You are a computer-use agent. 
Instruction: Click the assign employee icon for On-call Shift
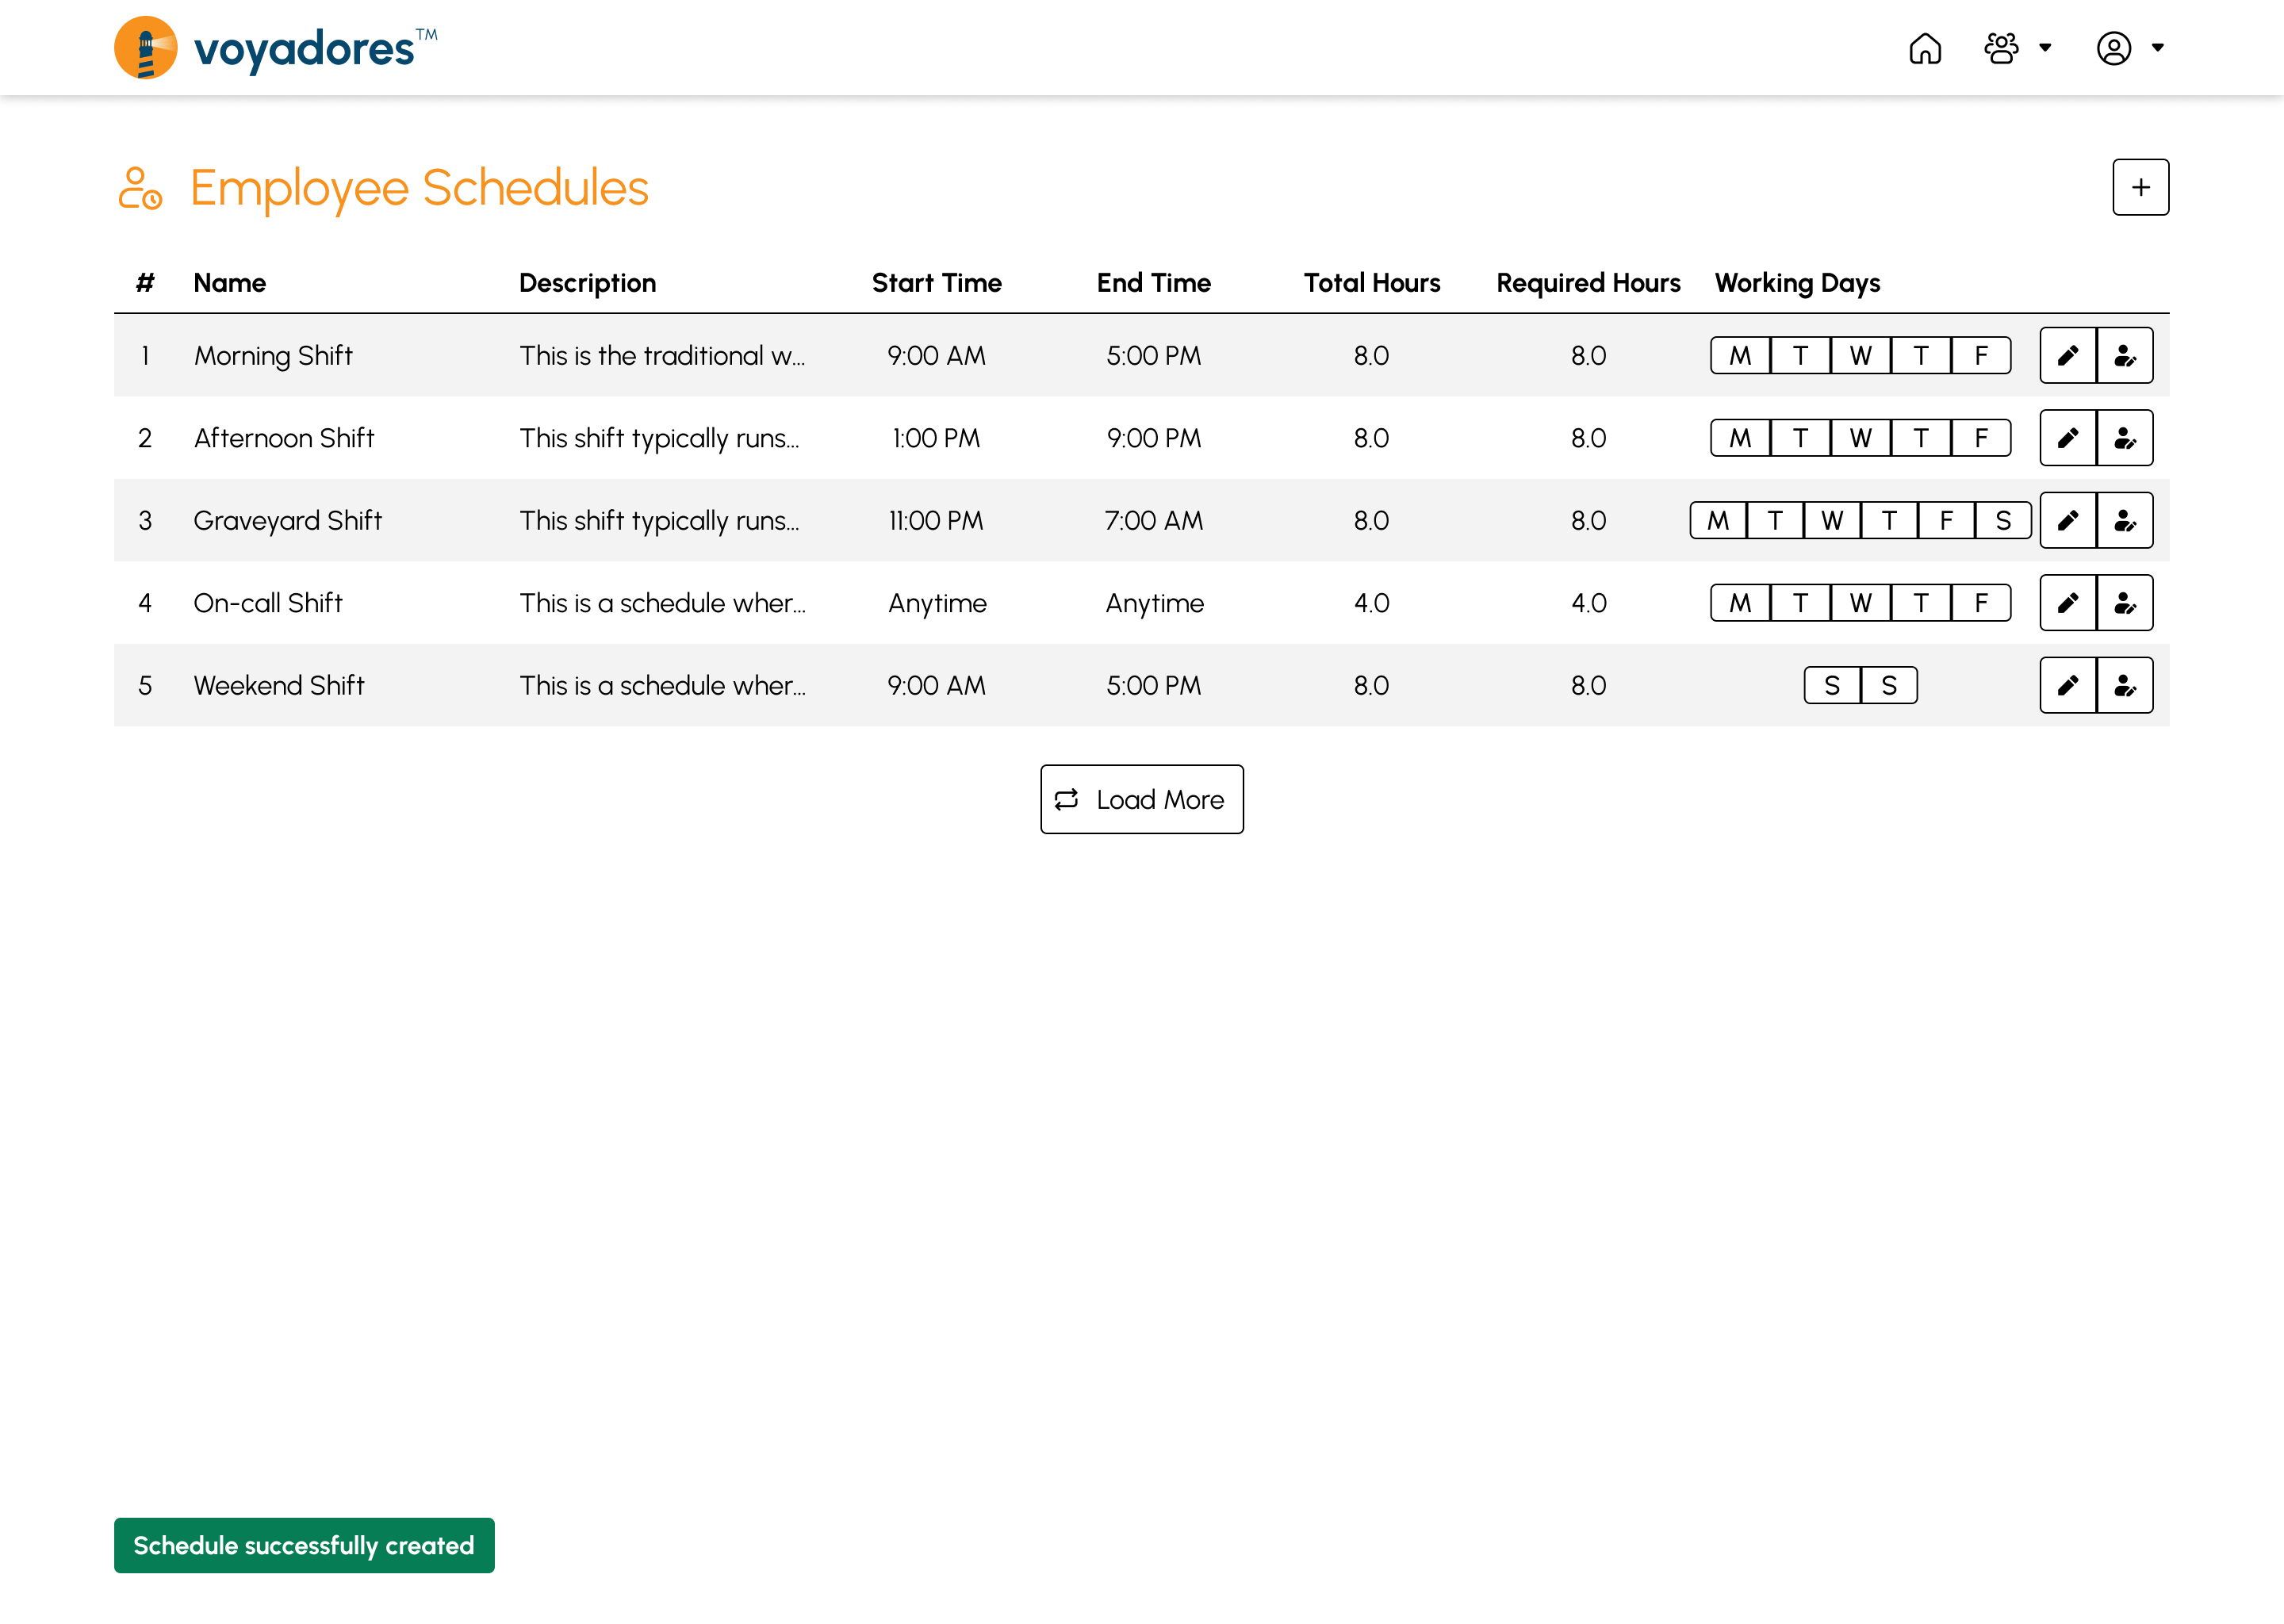tap(2124, 603)
